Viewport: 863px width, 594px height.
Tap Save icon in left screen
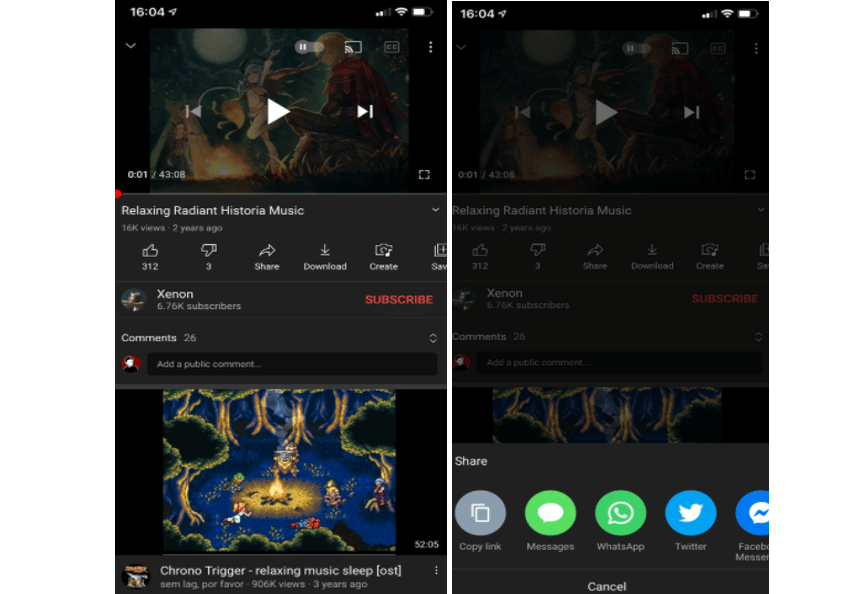[439, 257]
